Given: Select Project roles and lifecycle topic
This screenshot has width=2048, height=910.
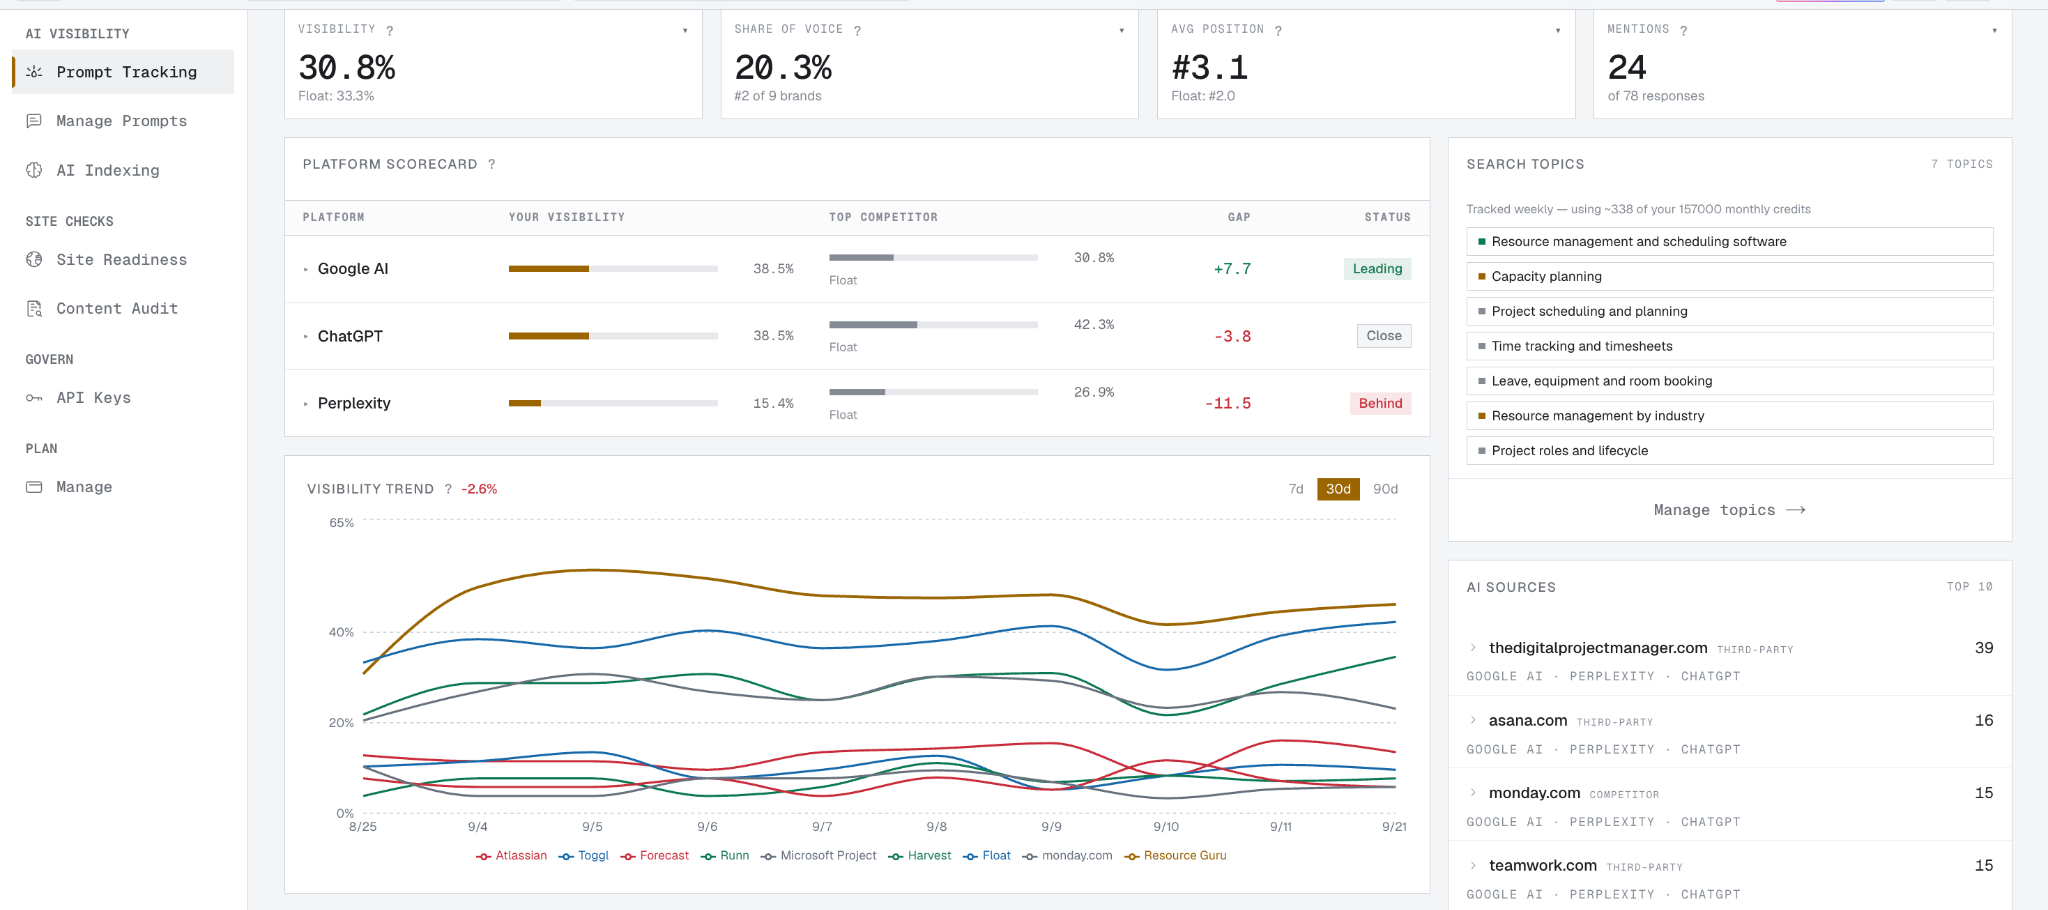Looking at the screenshot, I should [x=1729, y=451].
